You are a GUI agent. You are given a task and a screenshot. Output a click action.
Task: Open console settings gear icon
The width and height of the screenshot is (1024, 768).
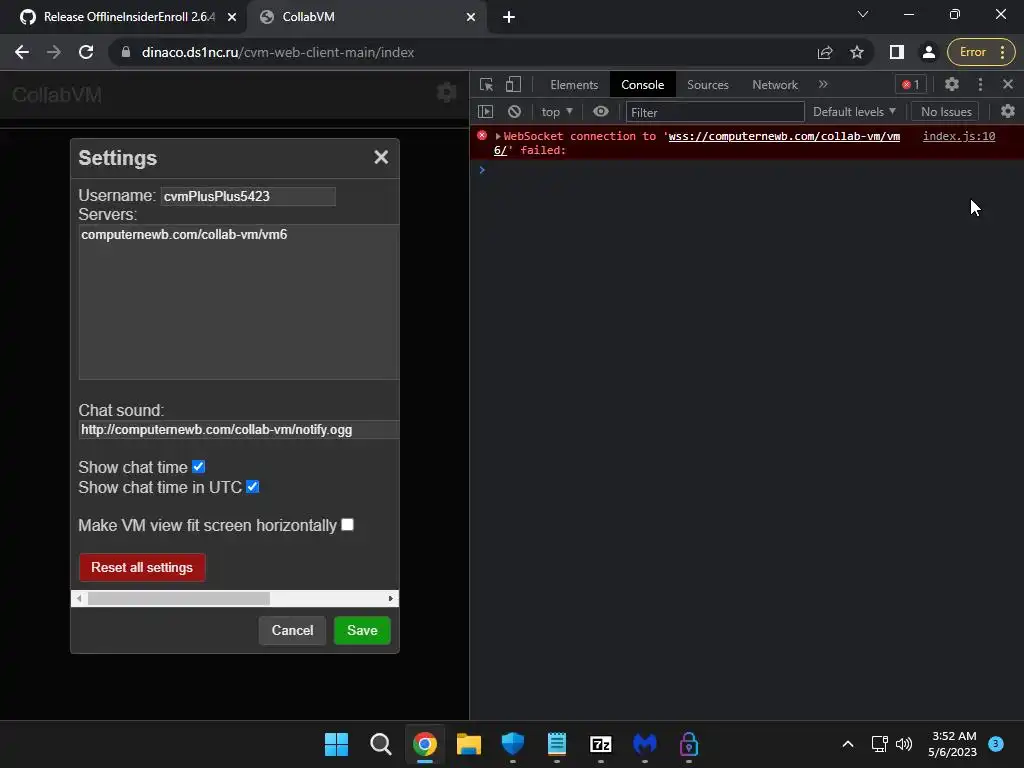coord(1008,112)
